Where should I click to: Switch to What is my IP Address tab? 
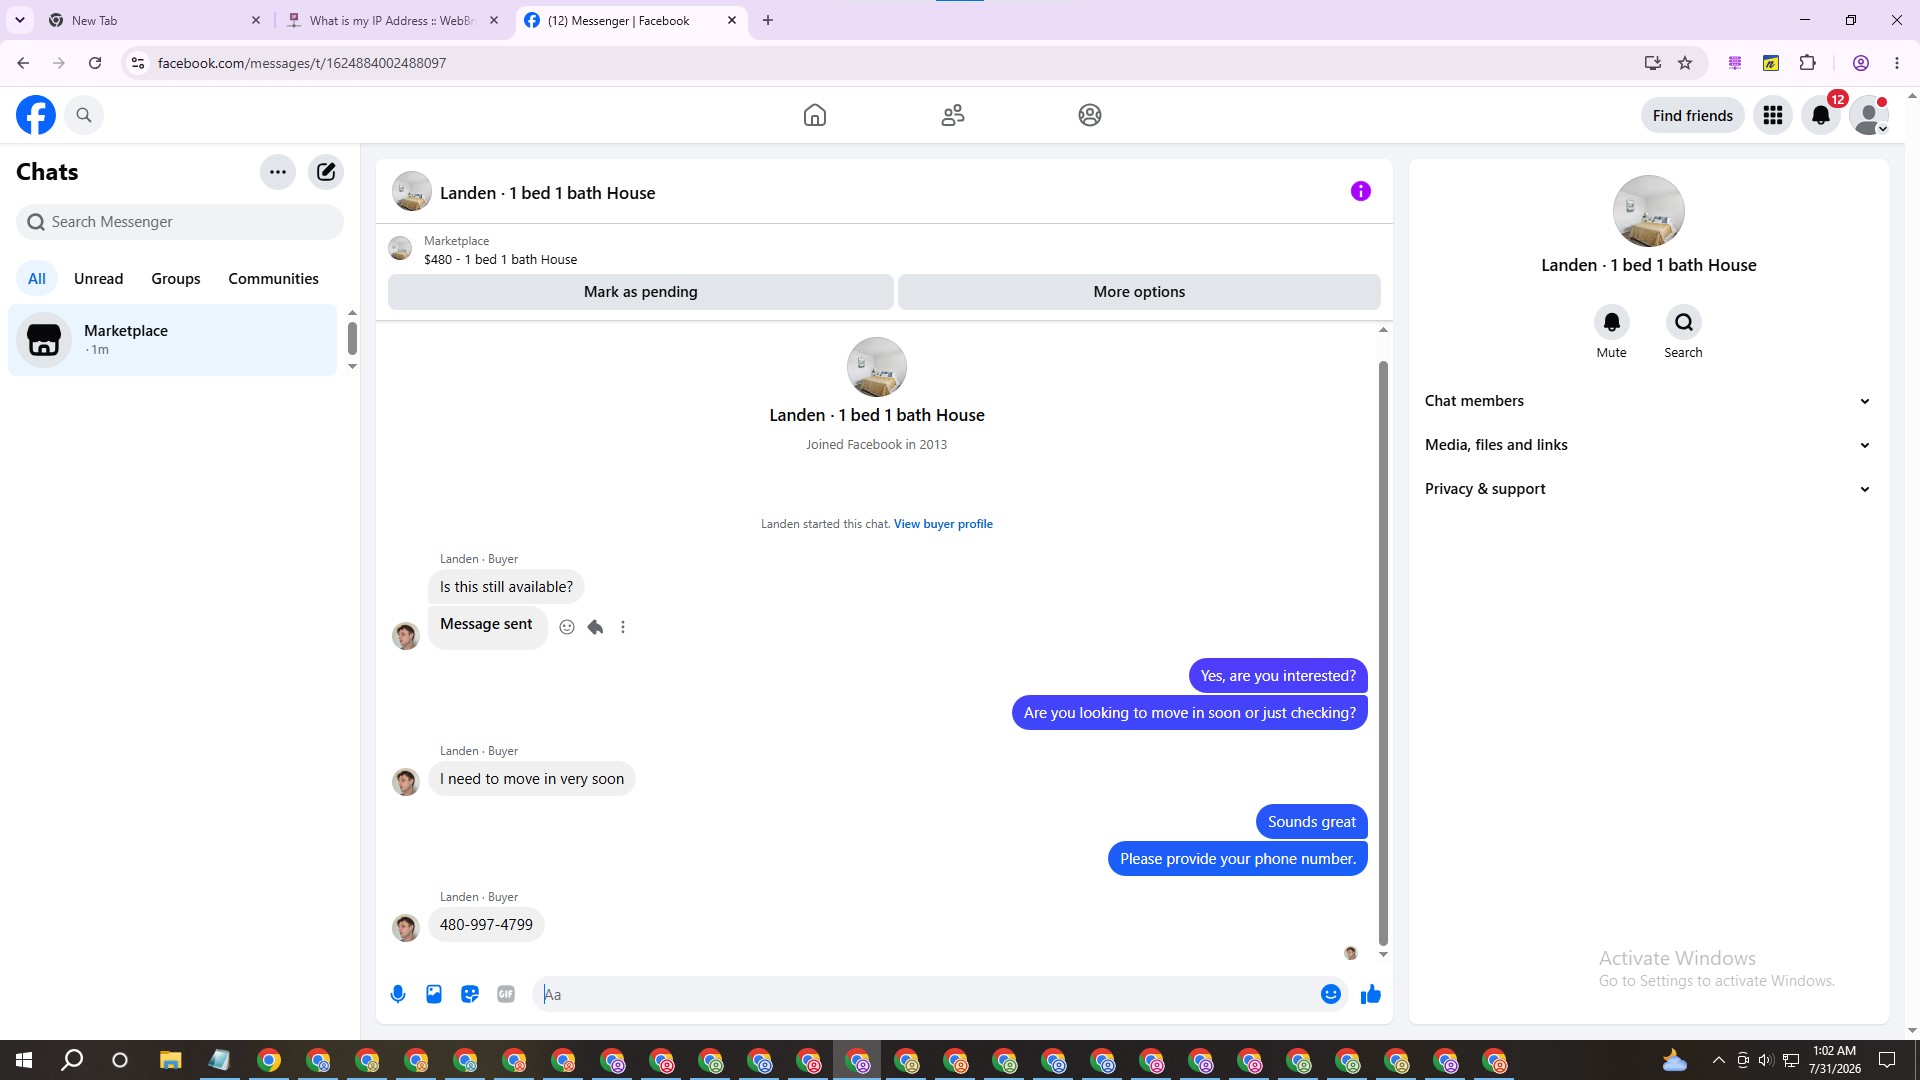(393, 20)
